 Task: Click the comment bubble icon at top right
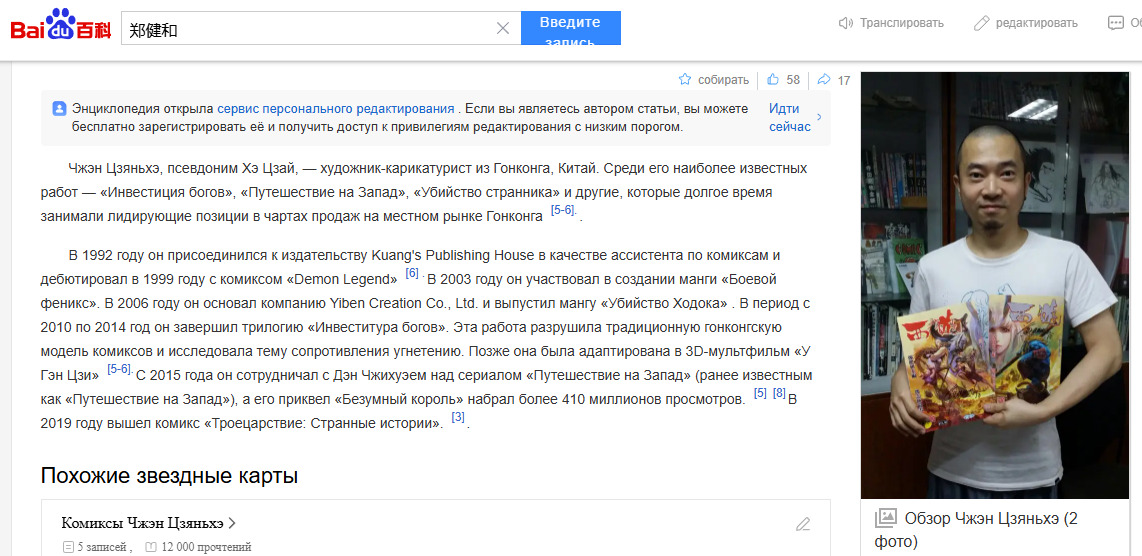1116,23
